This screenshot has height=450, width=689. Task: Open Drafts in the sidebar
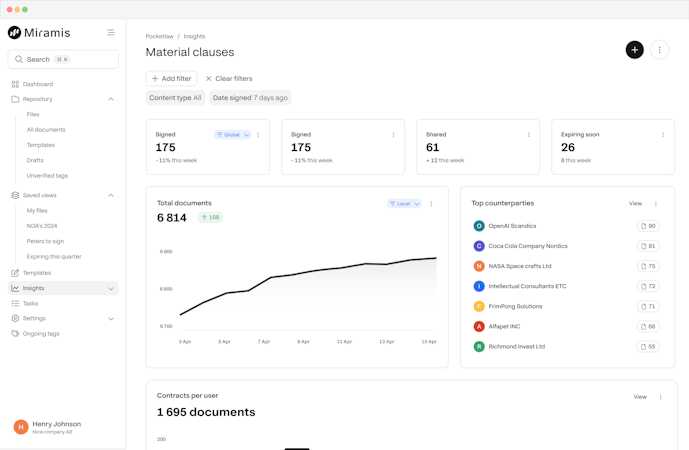tap(35, 160)
